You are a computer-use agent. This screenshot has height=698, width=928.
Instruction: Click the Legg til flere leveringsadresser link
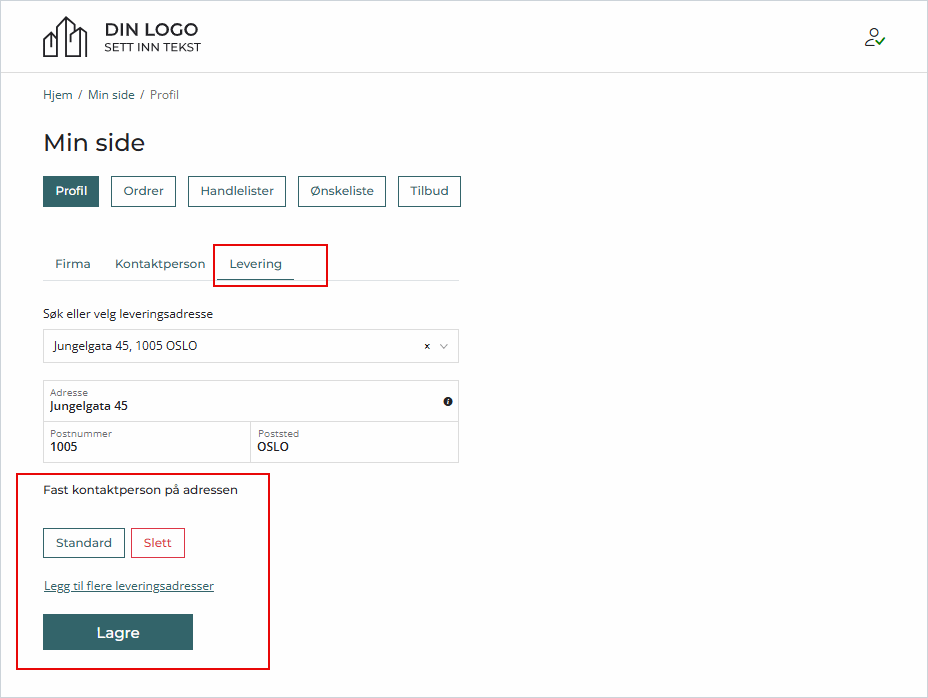[x=128, y=585]
